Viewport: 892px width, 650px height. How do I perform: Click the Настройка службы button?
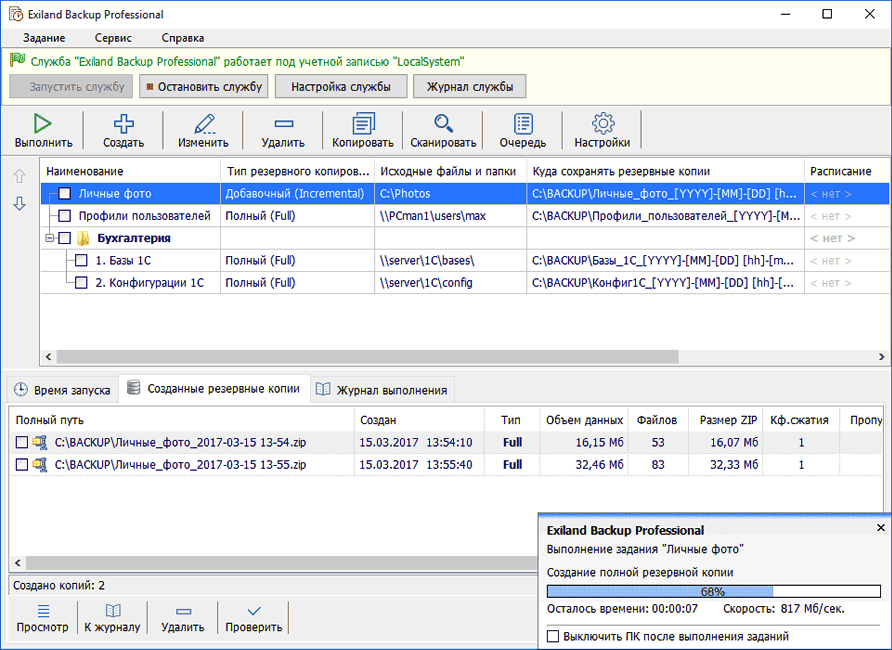(x=341, y=87)
